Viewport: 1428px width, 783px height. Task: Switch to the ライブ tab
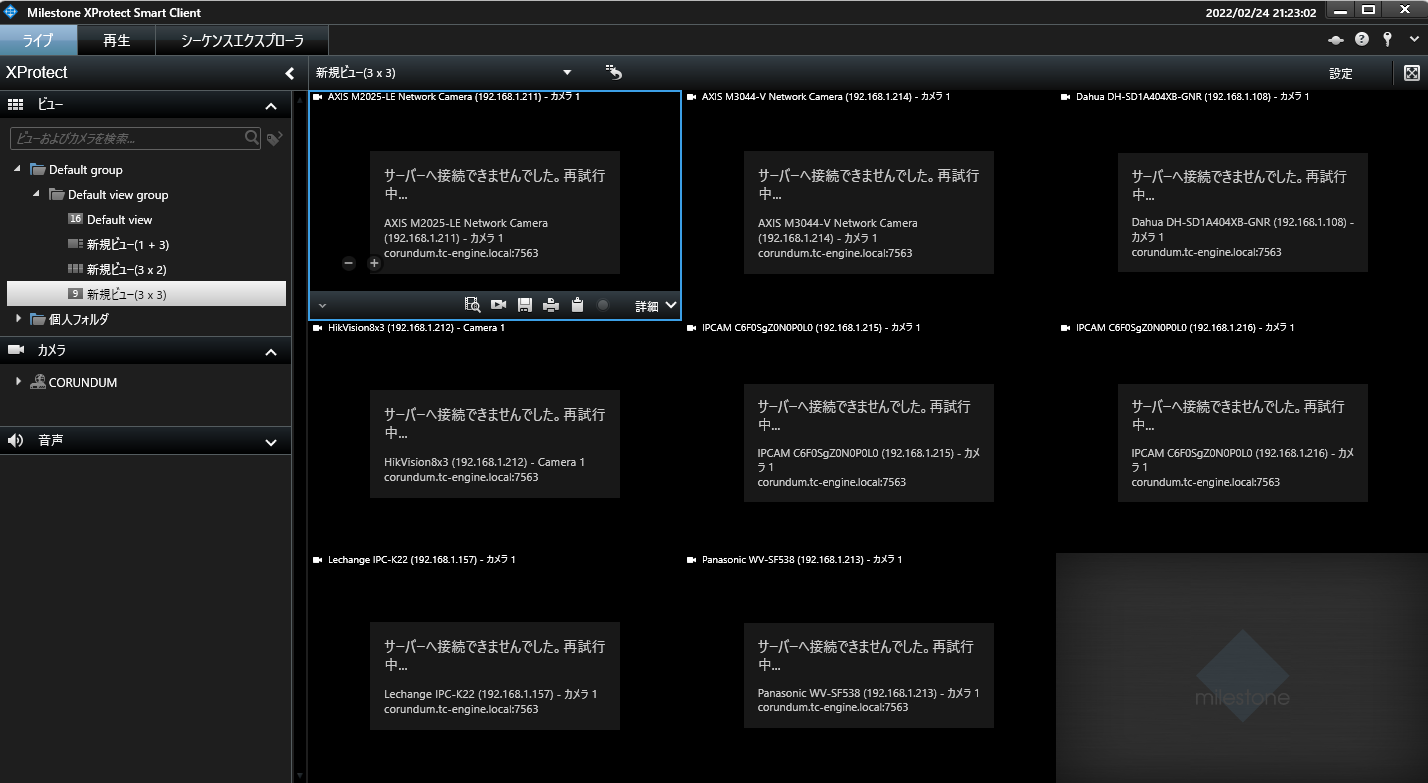[38, 41]
